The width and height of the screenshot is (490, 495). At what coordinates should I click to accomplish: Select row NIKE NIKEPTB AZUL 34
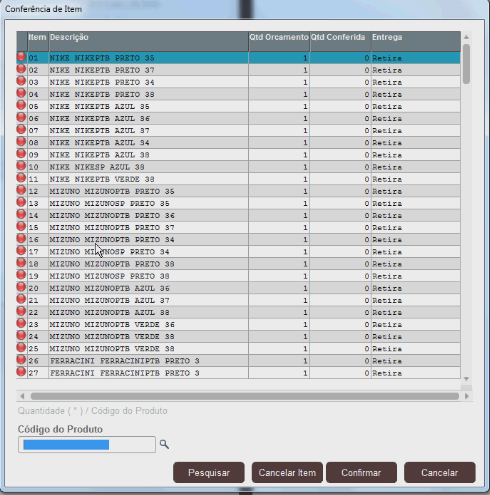click(238, 143)
